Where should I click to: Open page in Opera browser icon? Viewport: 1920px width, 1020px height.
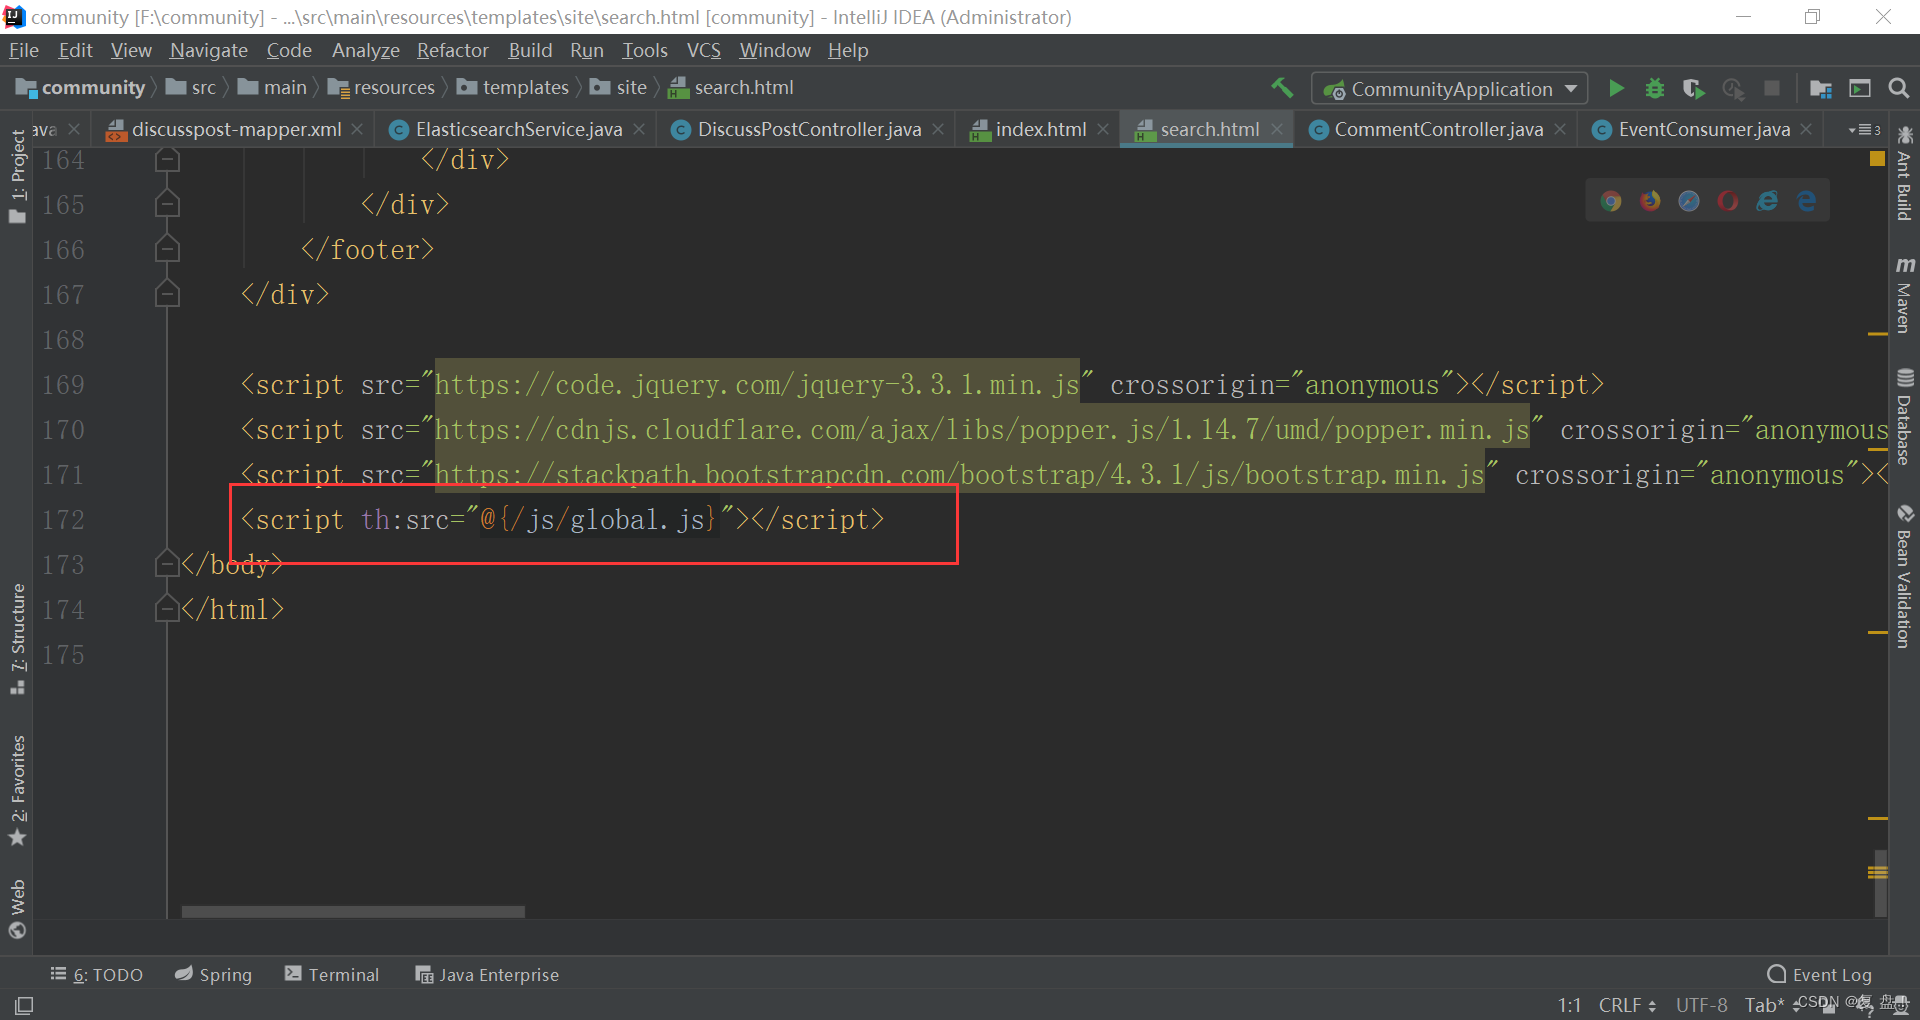click(x=1728, y=201)
